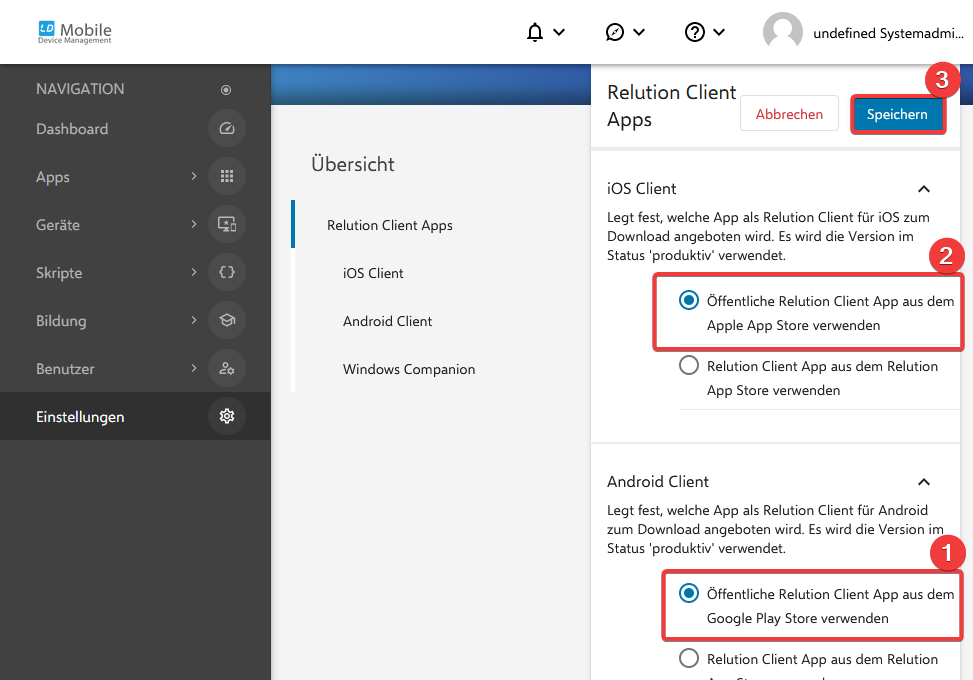
Task: Select public Google Play Store client option
Action: pos(688,593)
